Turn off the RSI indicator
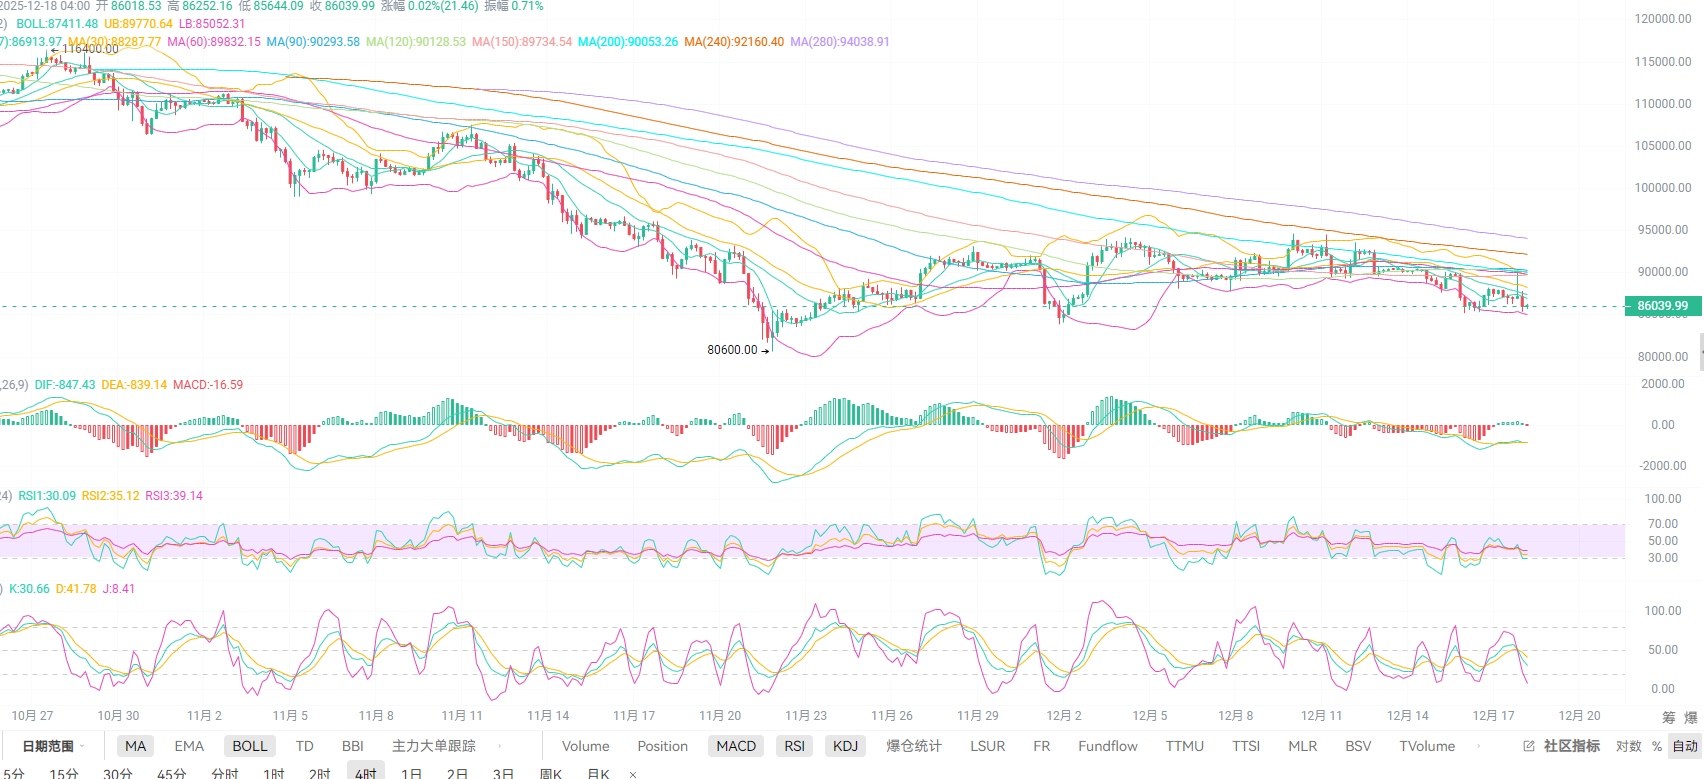1704x779 pixels. 794,746
